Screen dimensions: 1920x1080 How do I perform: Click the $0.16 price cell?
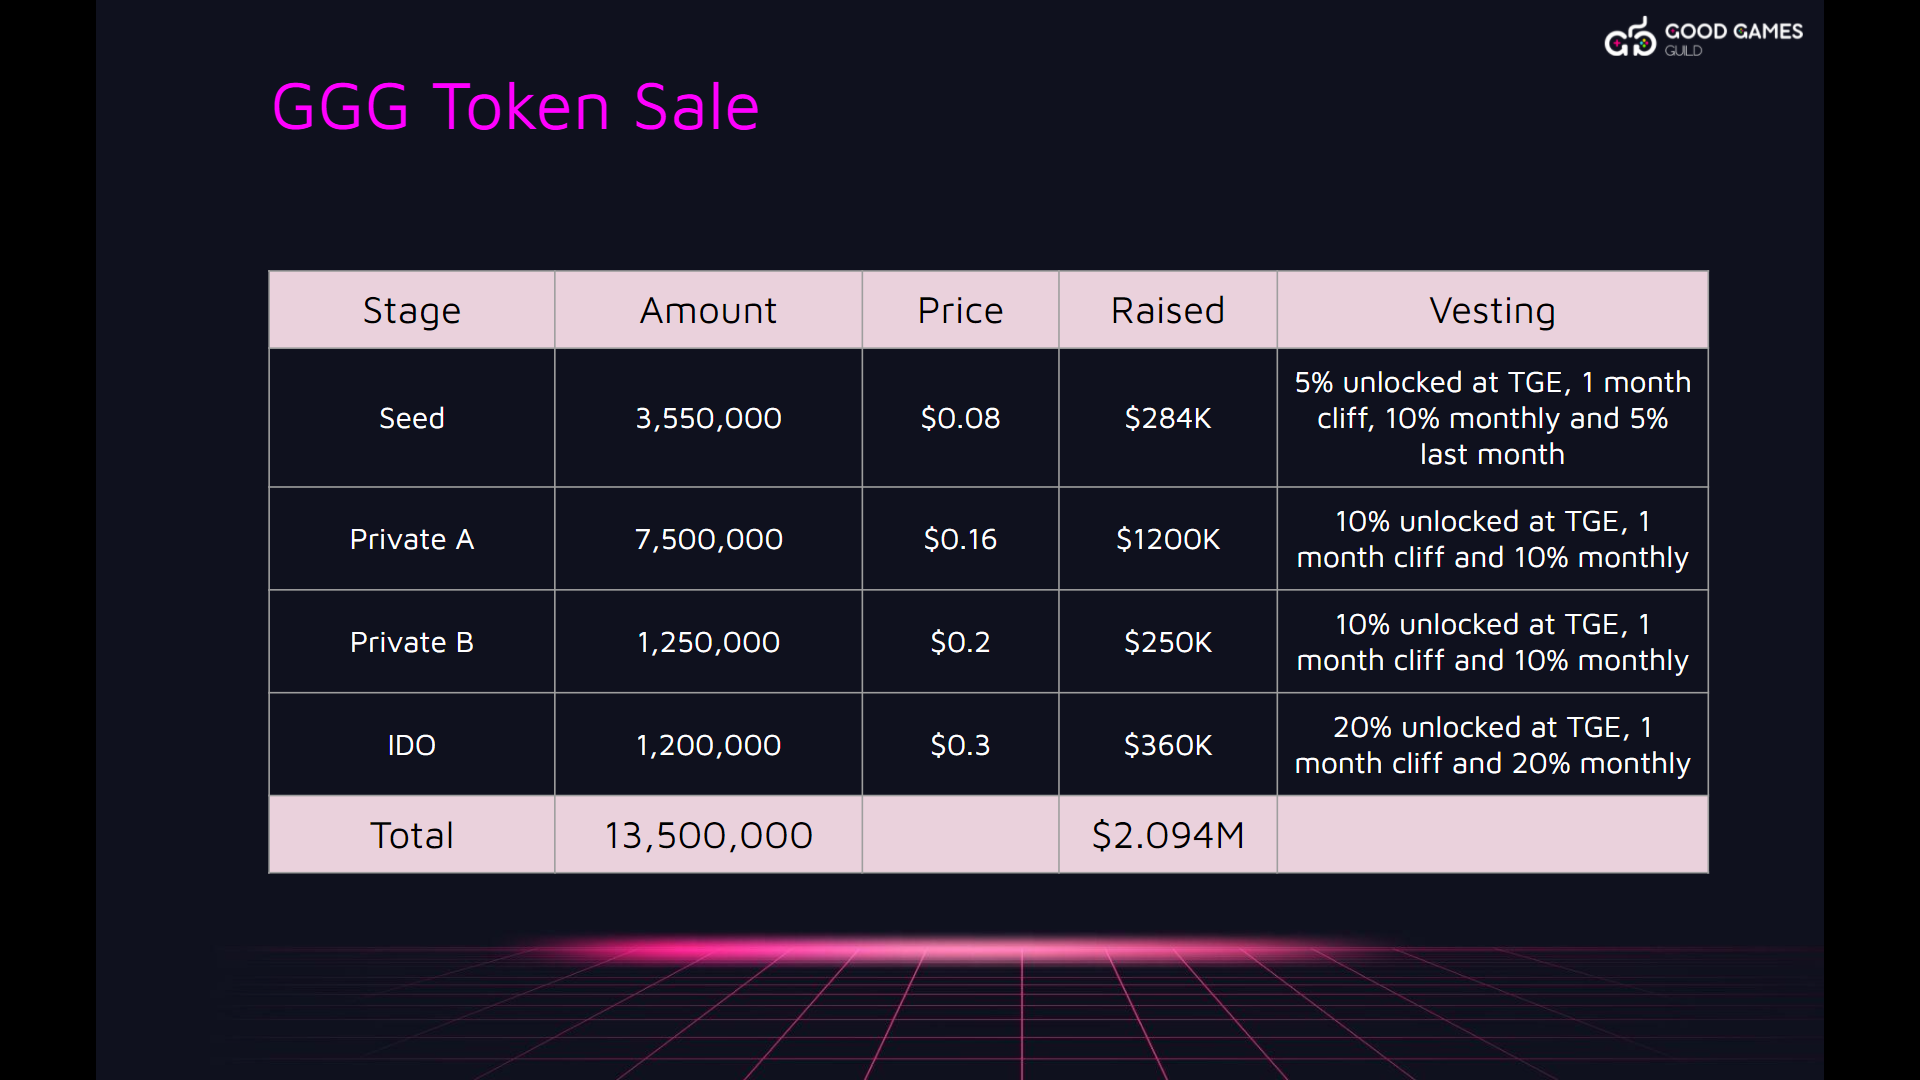[960, 539]
